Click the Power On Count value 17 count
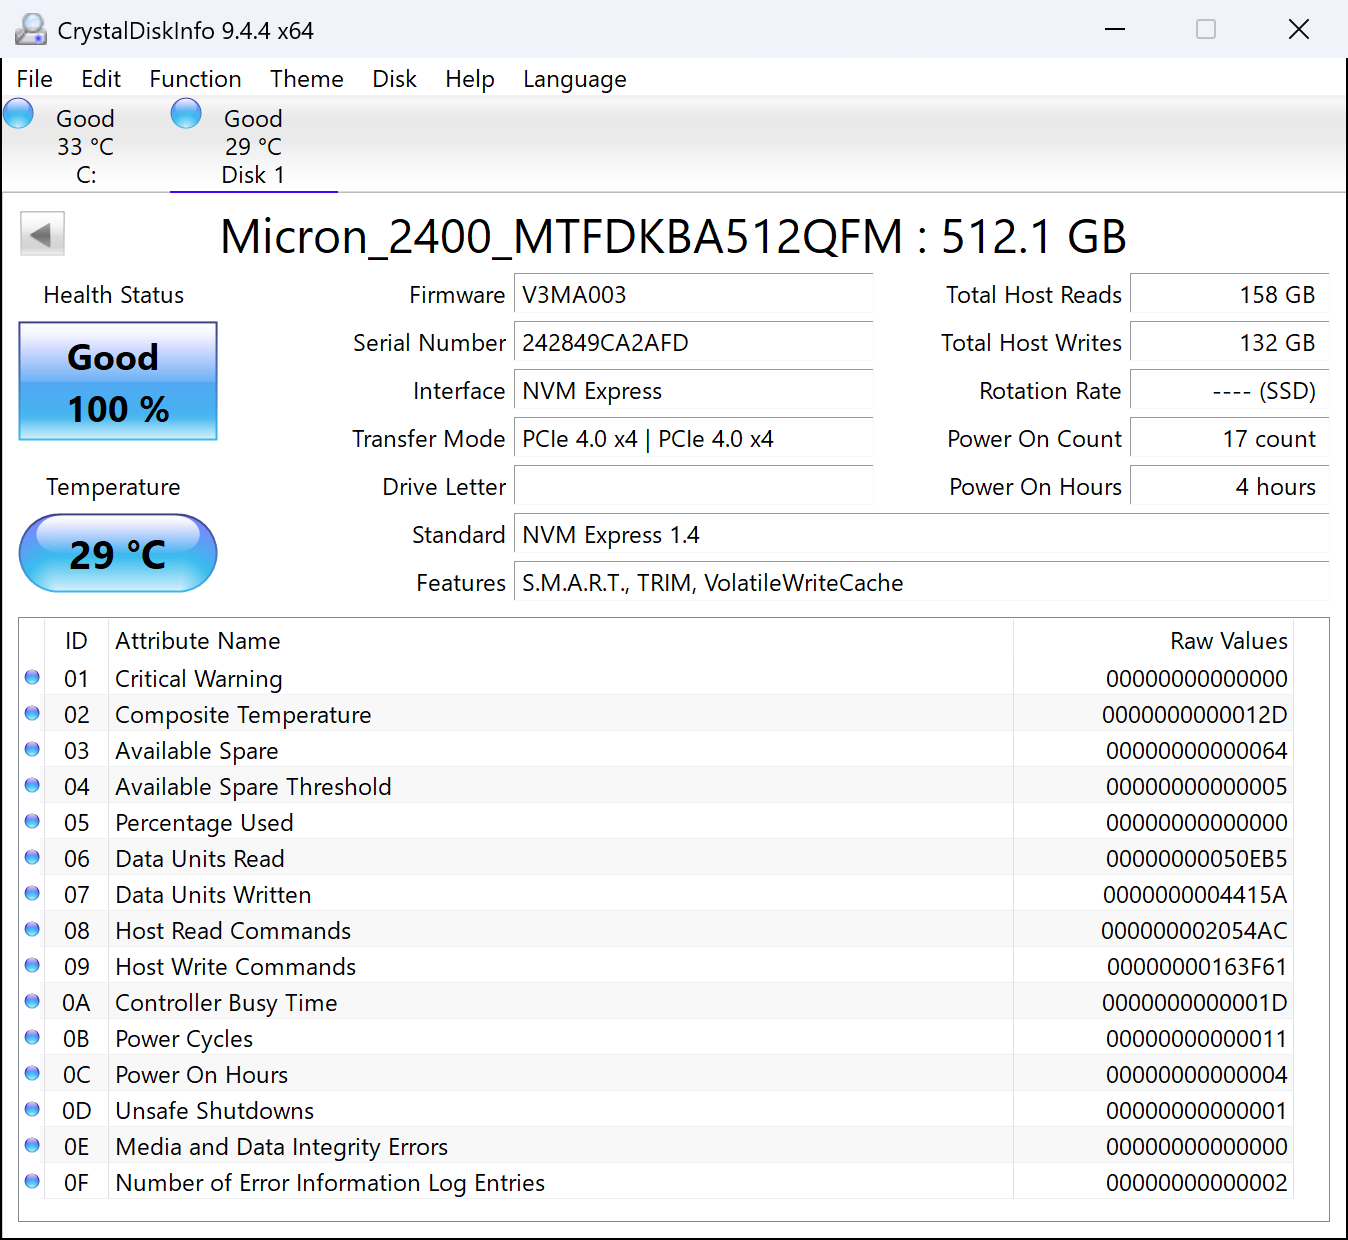The image size is (1348, 1240). (1230, 439)
